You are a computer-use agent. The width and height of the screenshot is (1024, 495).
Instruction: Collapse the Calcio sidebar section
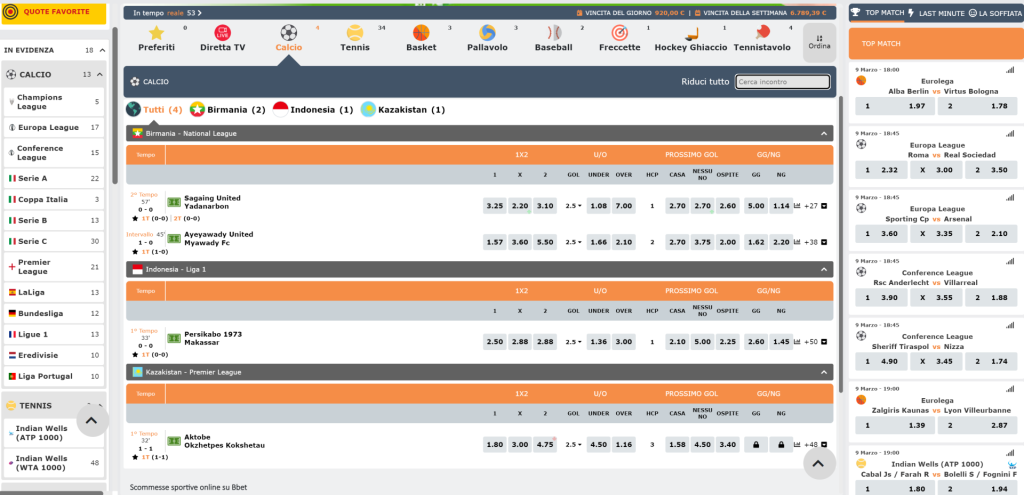(x=100, y=74)
